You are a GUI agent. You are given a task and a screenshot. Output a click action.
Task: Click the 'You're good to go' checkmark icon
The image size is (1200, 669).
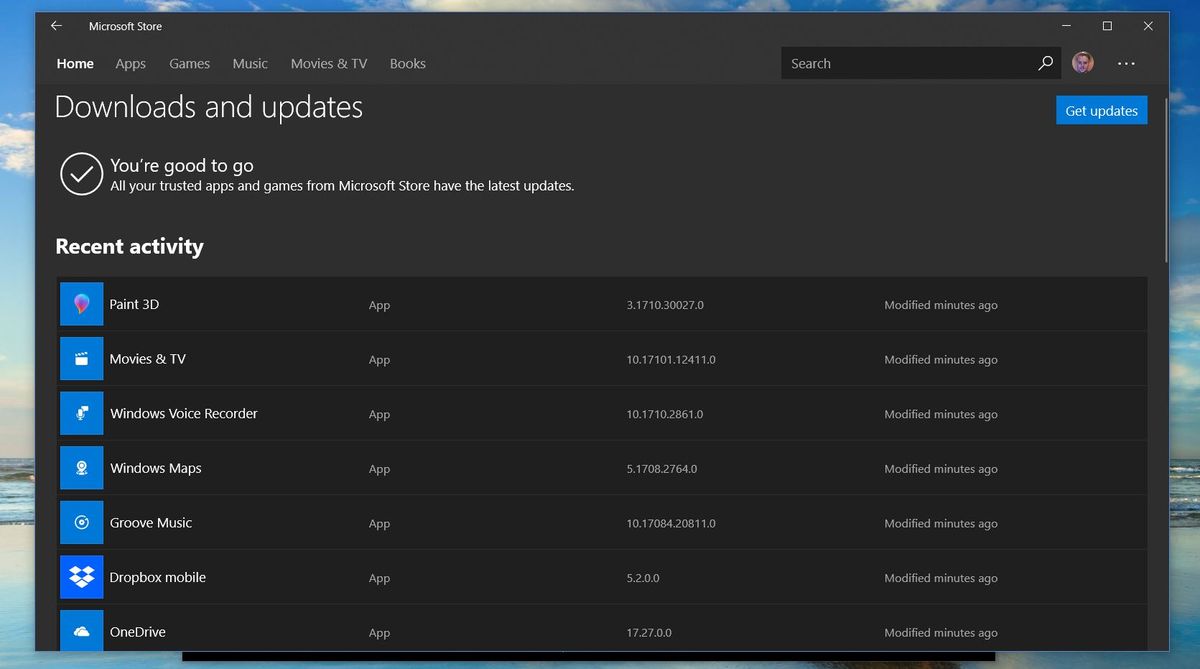[x=81, y=174]
